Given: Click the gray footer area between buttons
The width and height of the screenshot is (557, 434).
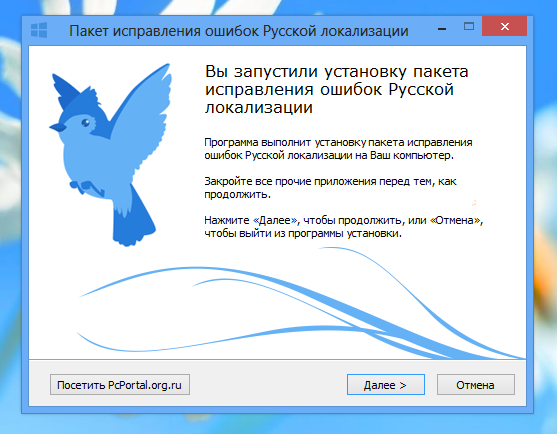Looking at the screenshot, I should pyautogui.click(x=268, y=385).
